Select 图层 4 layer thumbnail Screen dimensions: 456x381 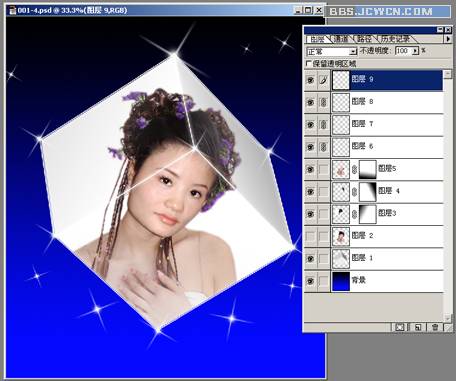pyautogui.click(x=341, y=192)
